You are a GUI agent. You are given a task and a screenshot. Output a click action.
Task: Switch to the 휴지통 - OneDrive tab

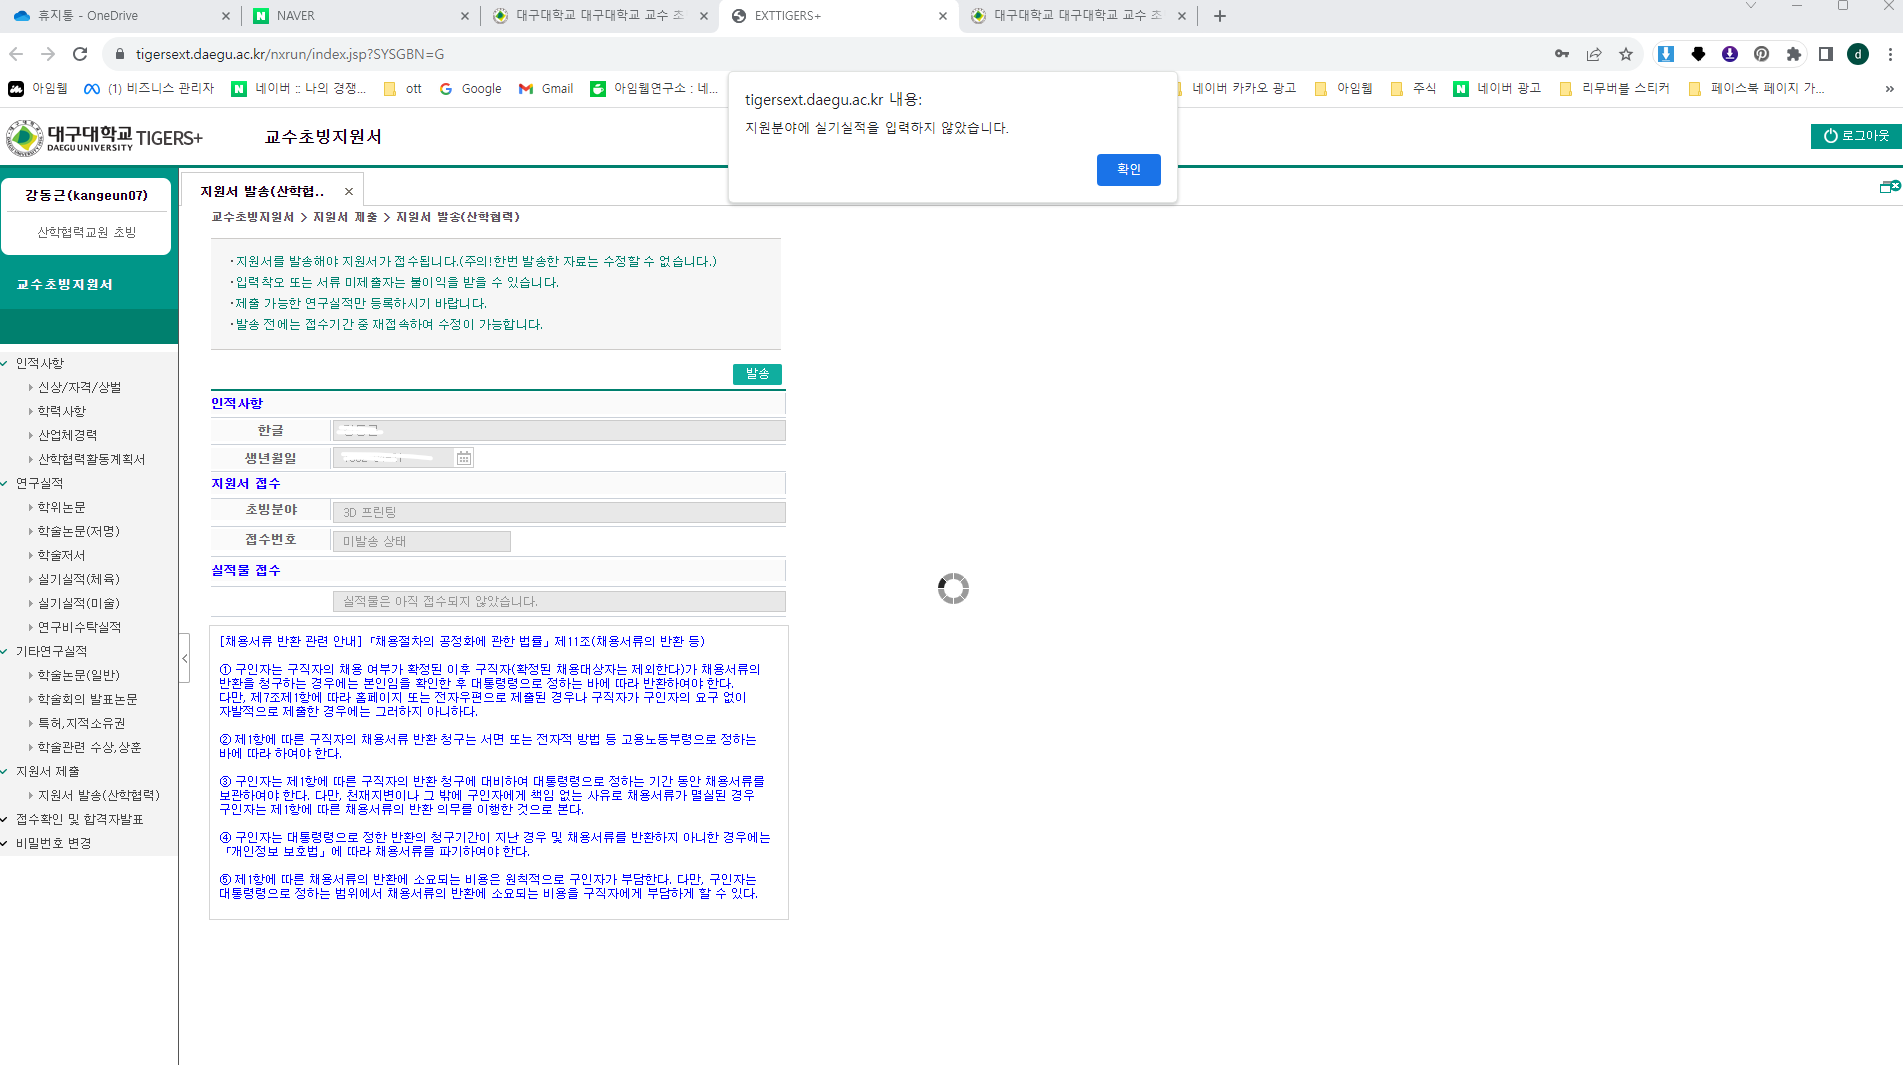[88, 16]
